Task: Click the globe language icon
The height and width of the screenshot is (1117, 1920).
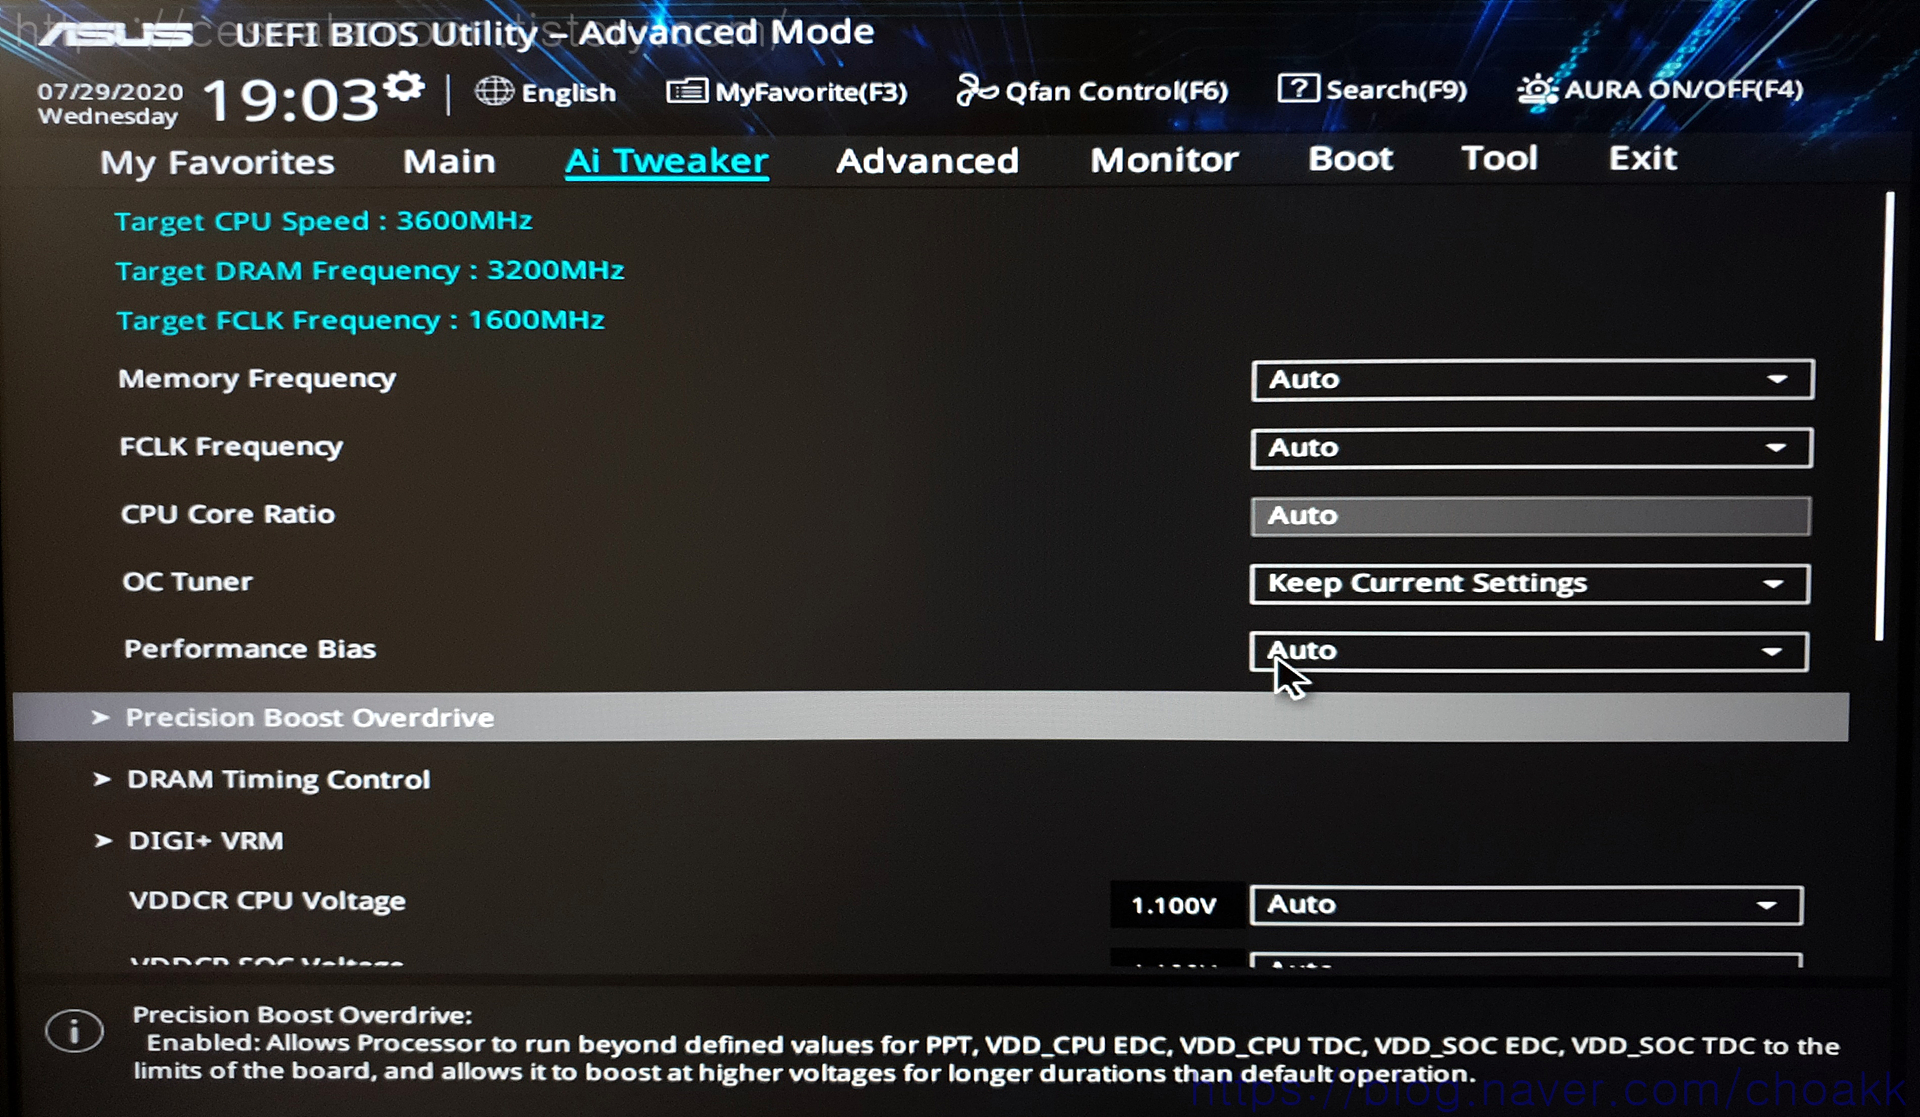Action: (494, 91)
